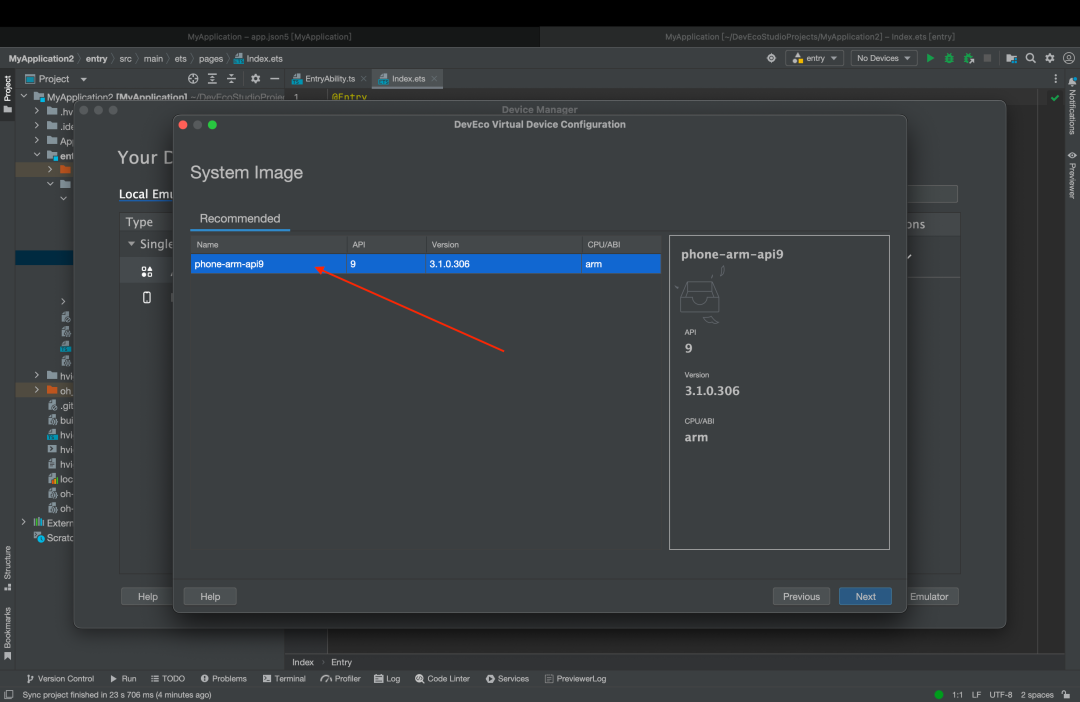Run the app with the green play icon
Image resolution: width=1080 pixels, height=702 pixels.
(x=930, y=59)
